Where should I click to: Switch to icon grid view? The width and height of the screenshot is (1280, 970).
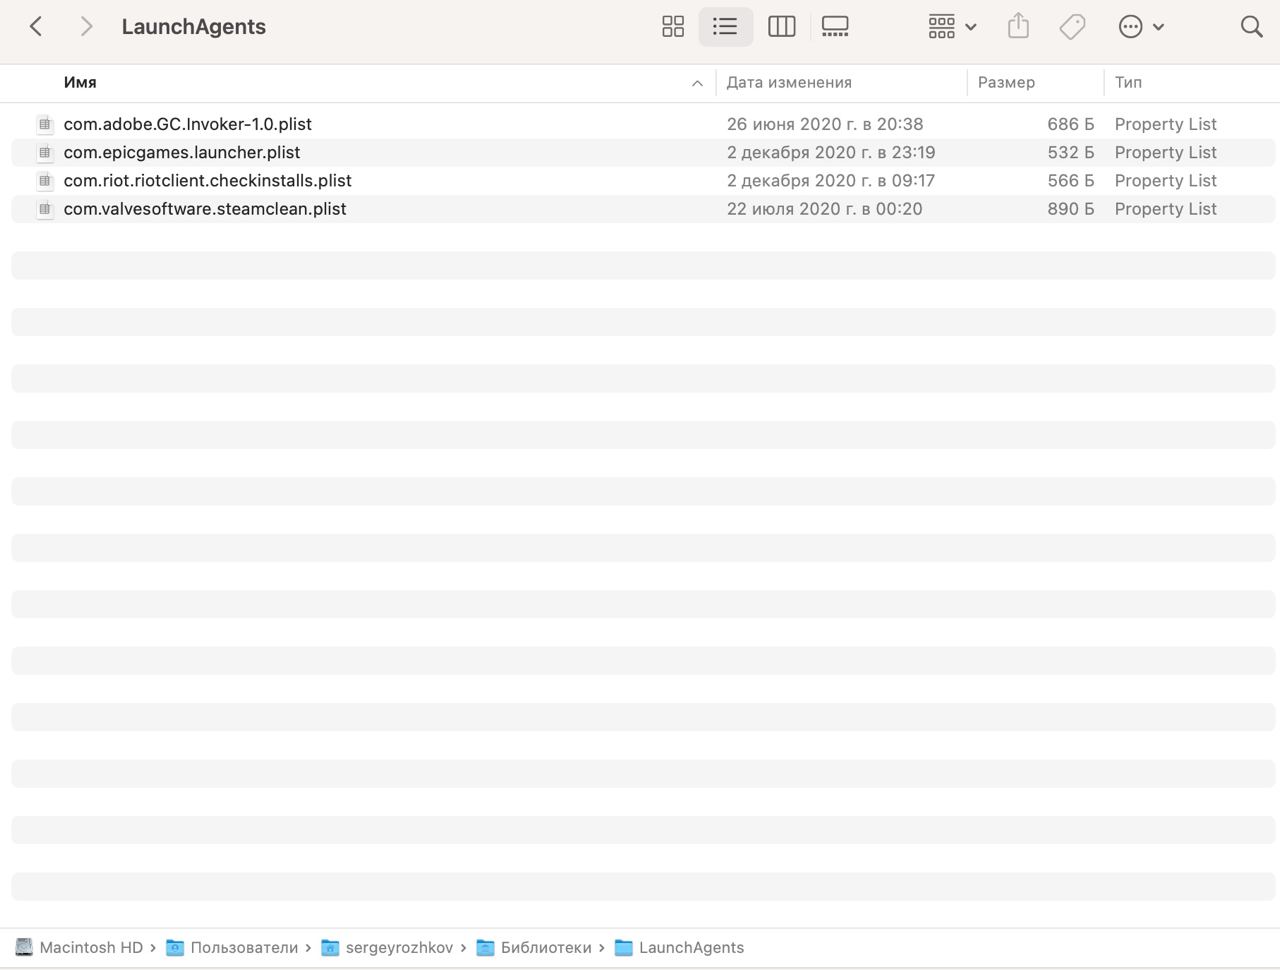[x=673, y=27]
